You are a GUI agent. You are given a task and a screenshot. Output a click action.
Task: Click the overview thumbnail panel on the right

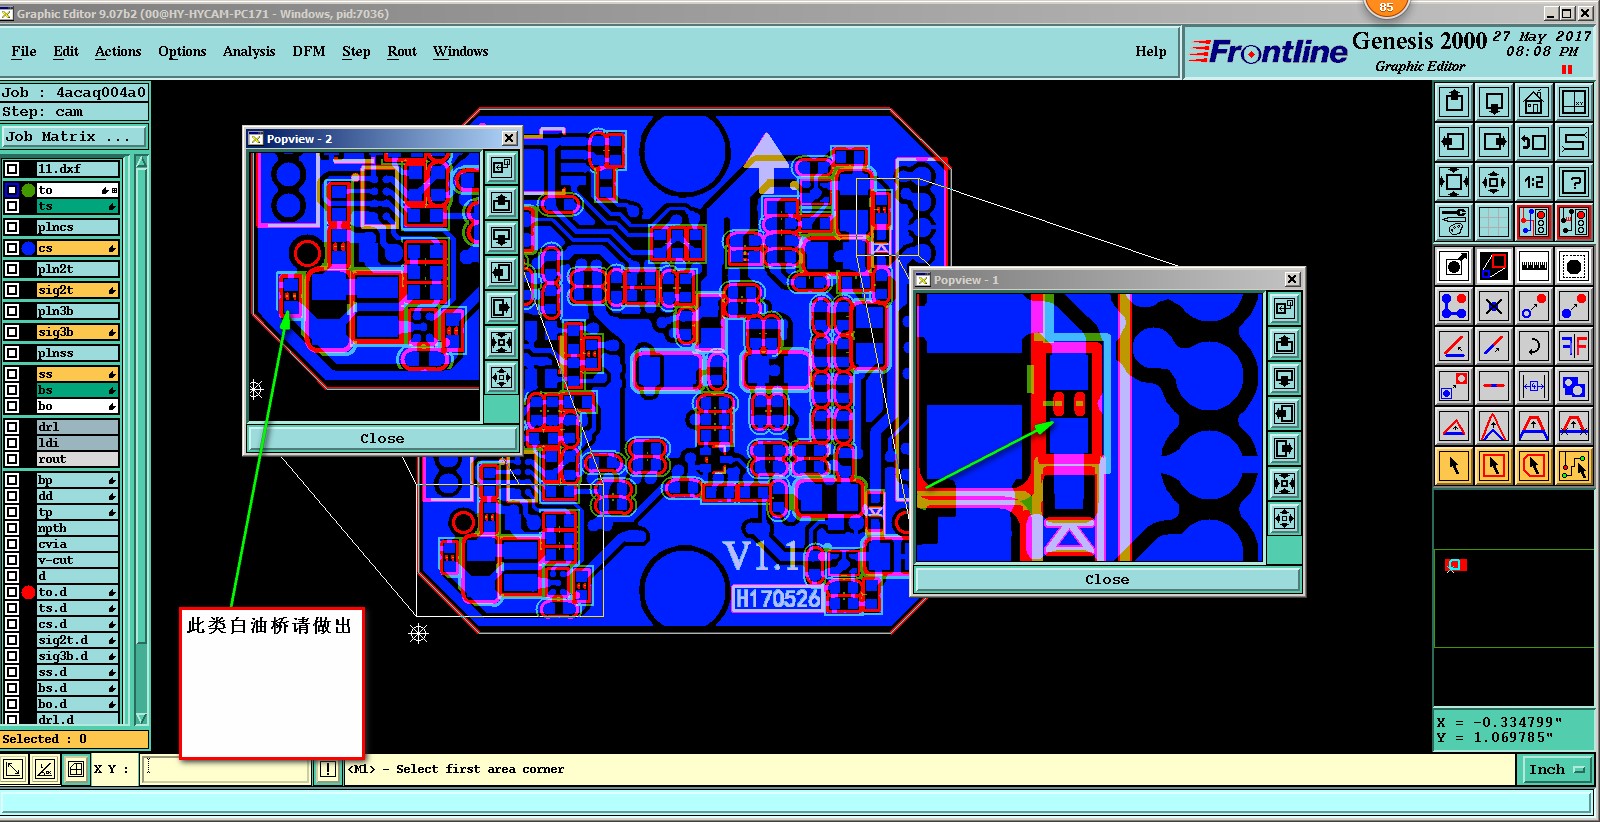coord(1514,597)
